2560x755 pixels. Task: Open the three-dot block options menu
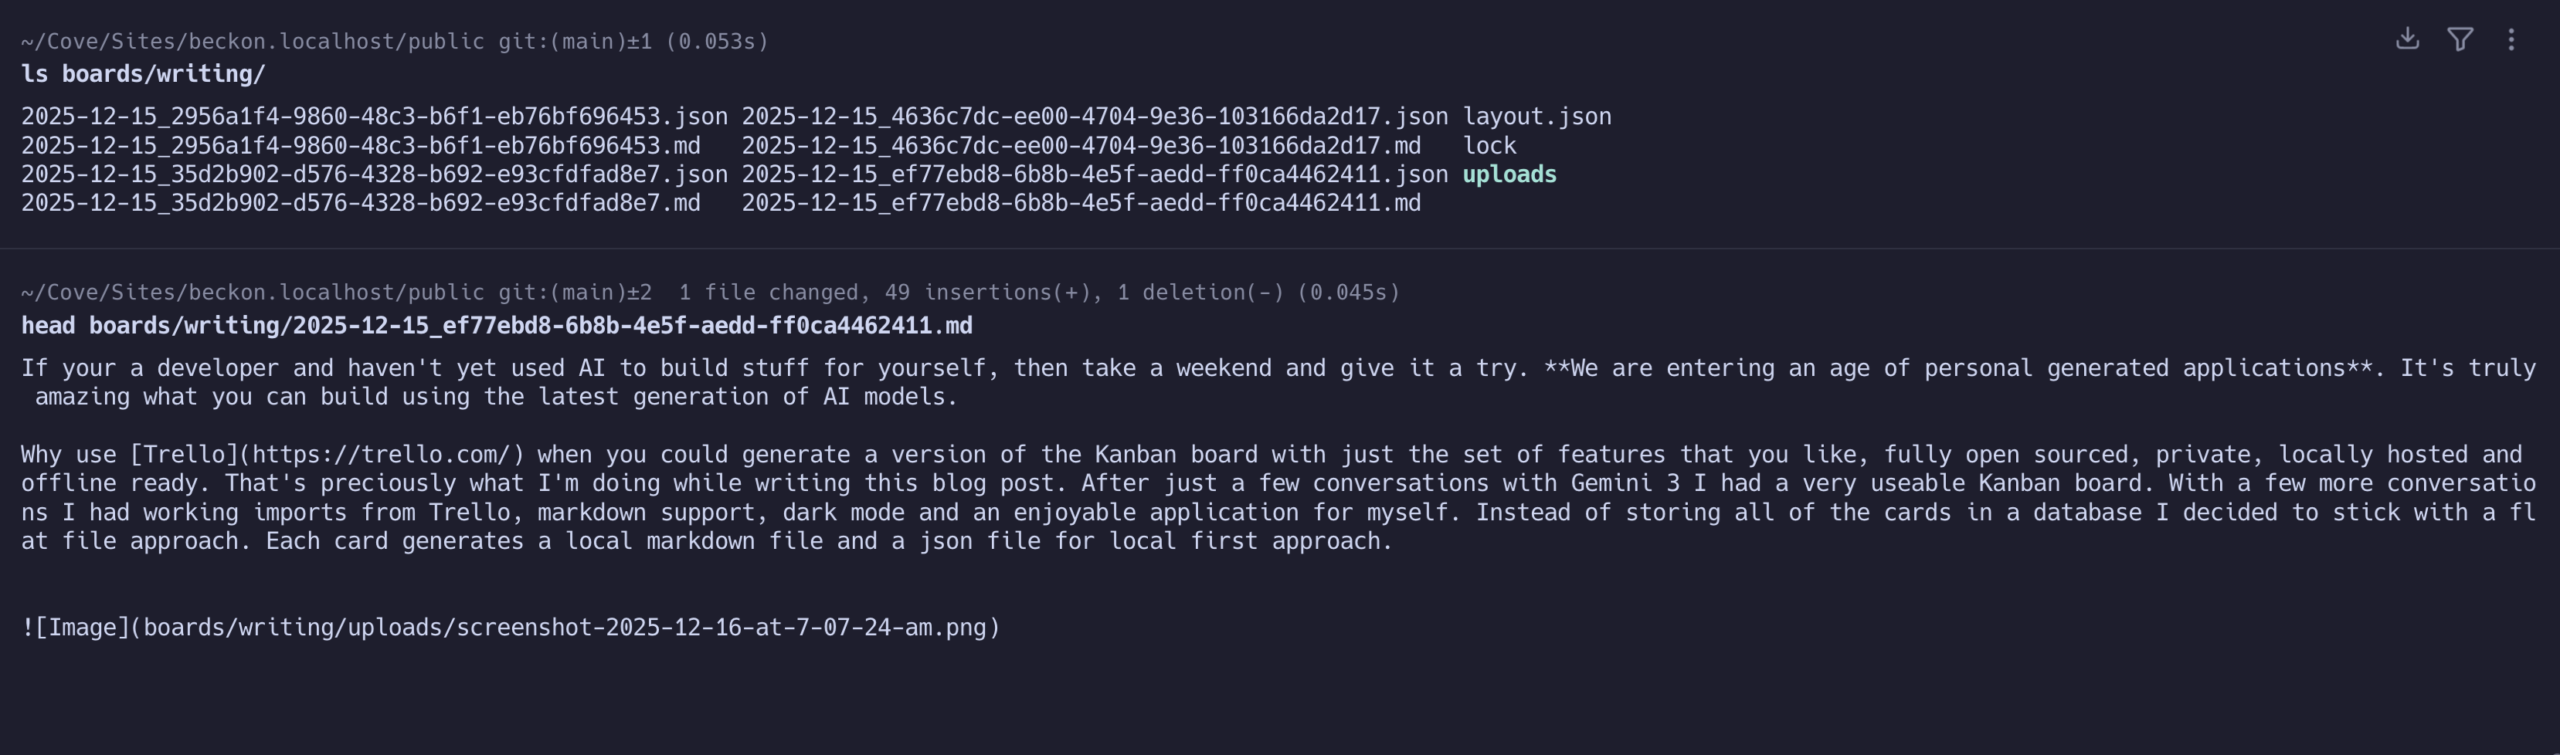pos(2511,39)
